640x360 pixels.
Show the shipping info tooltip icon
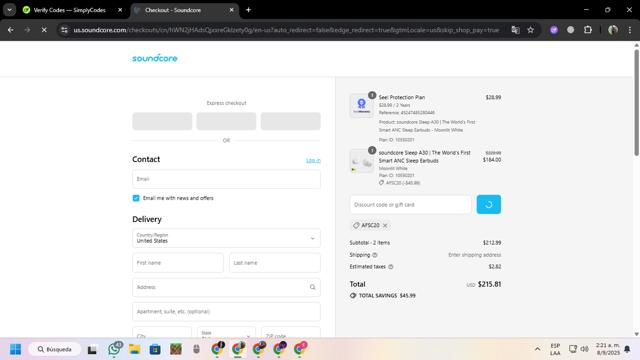tap(375, 255)
